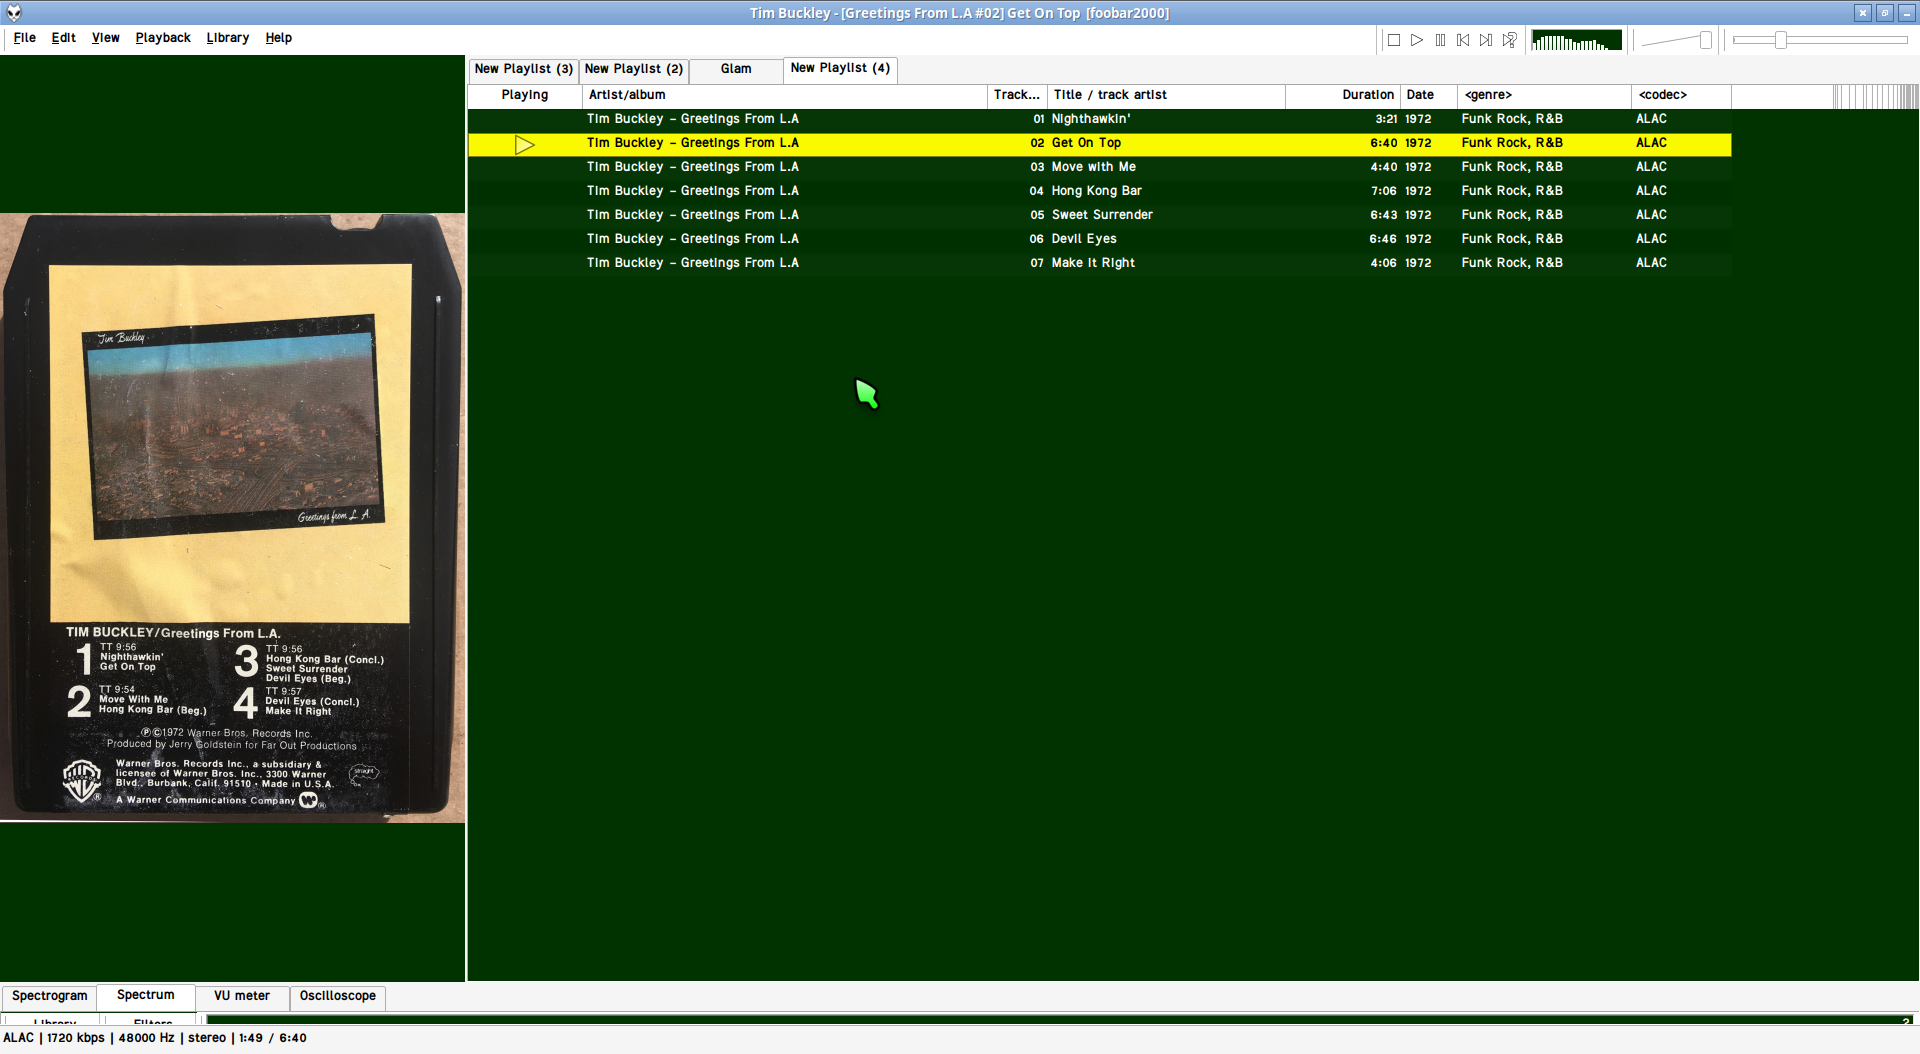Adjust the volume slider knob
The height and width of the screenshot is (1054, 1920).
point(1706,40)
